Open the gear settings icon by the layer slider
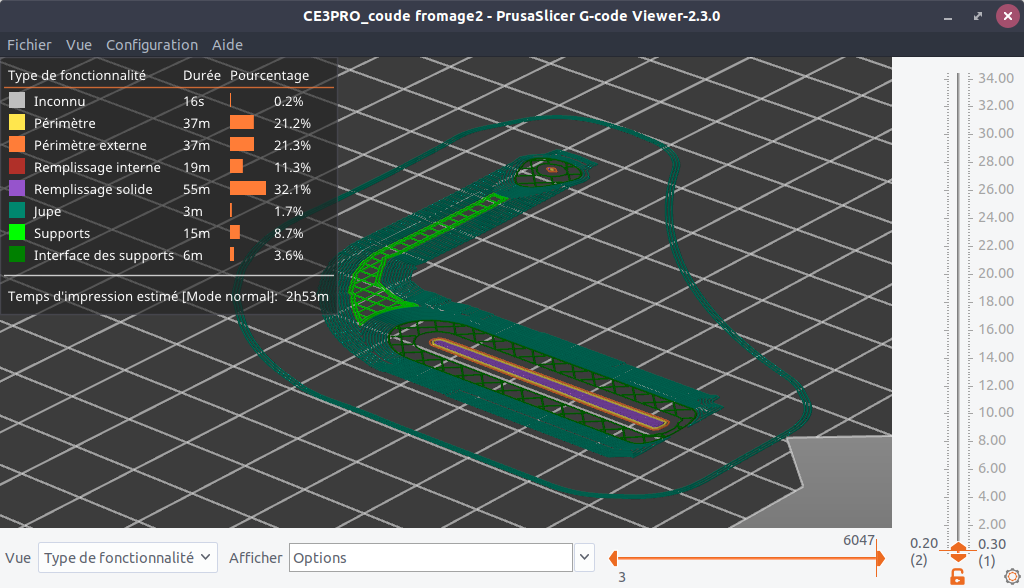 pos(1012,576)
